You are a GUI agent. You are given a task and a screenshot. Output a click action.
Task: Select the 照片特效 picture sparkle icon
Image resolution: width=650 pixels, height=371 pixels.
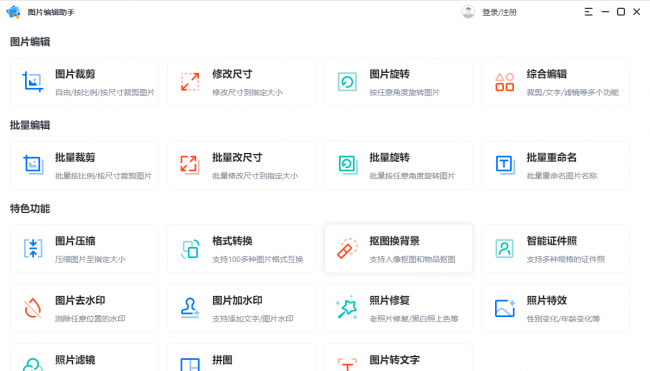tap(505, 308)
